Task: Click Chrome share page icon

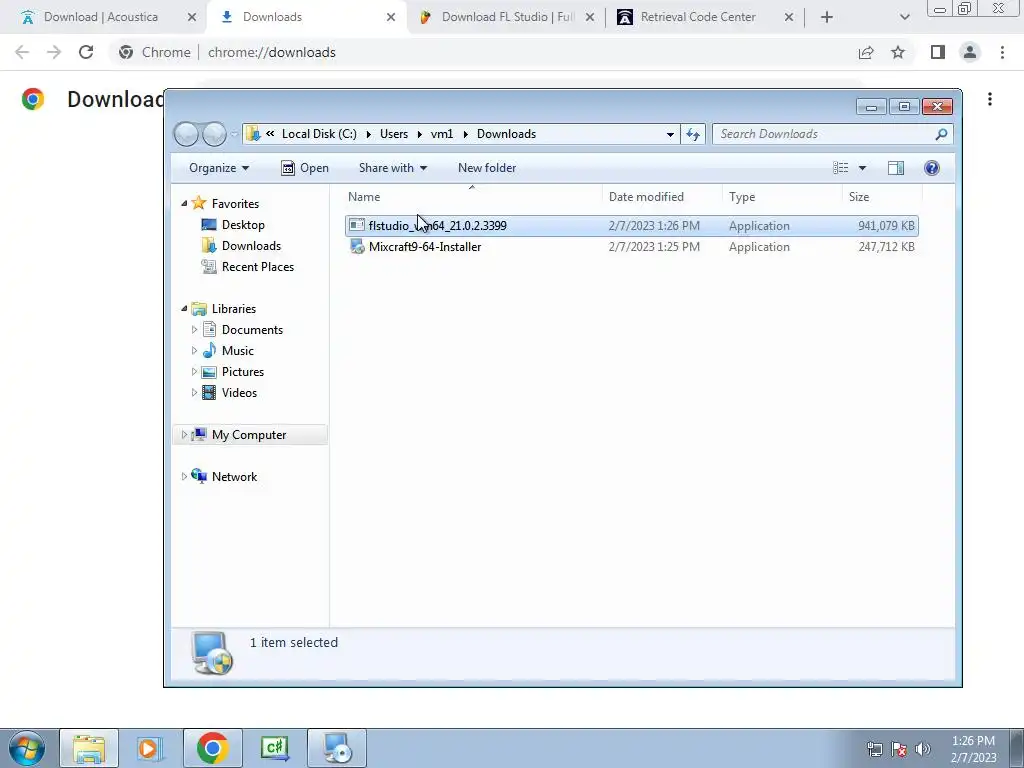Action: [x=866, y=52]
